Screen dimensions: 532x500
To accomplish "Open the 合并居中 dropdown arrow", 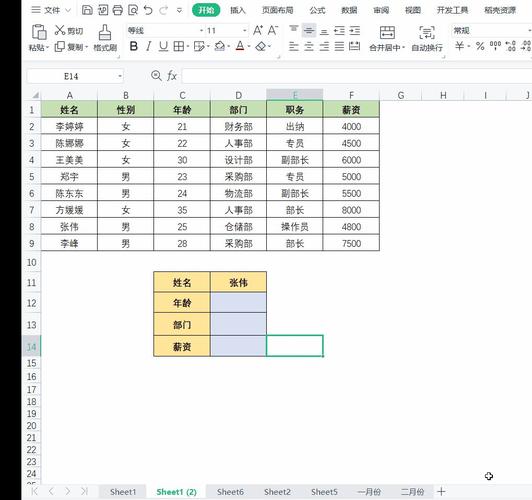I will [403, 47].
